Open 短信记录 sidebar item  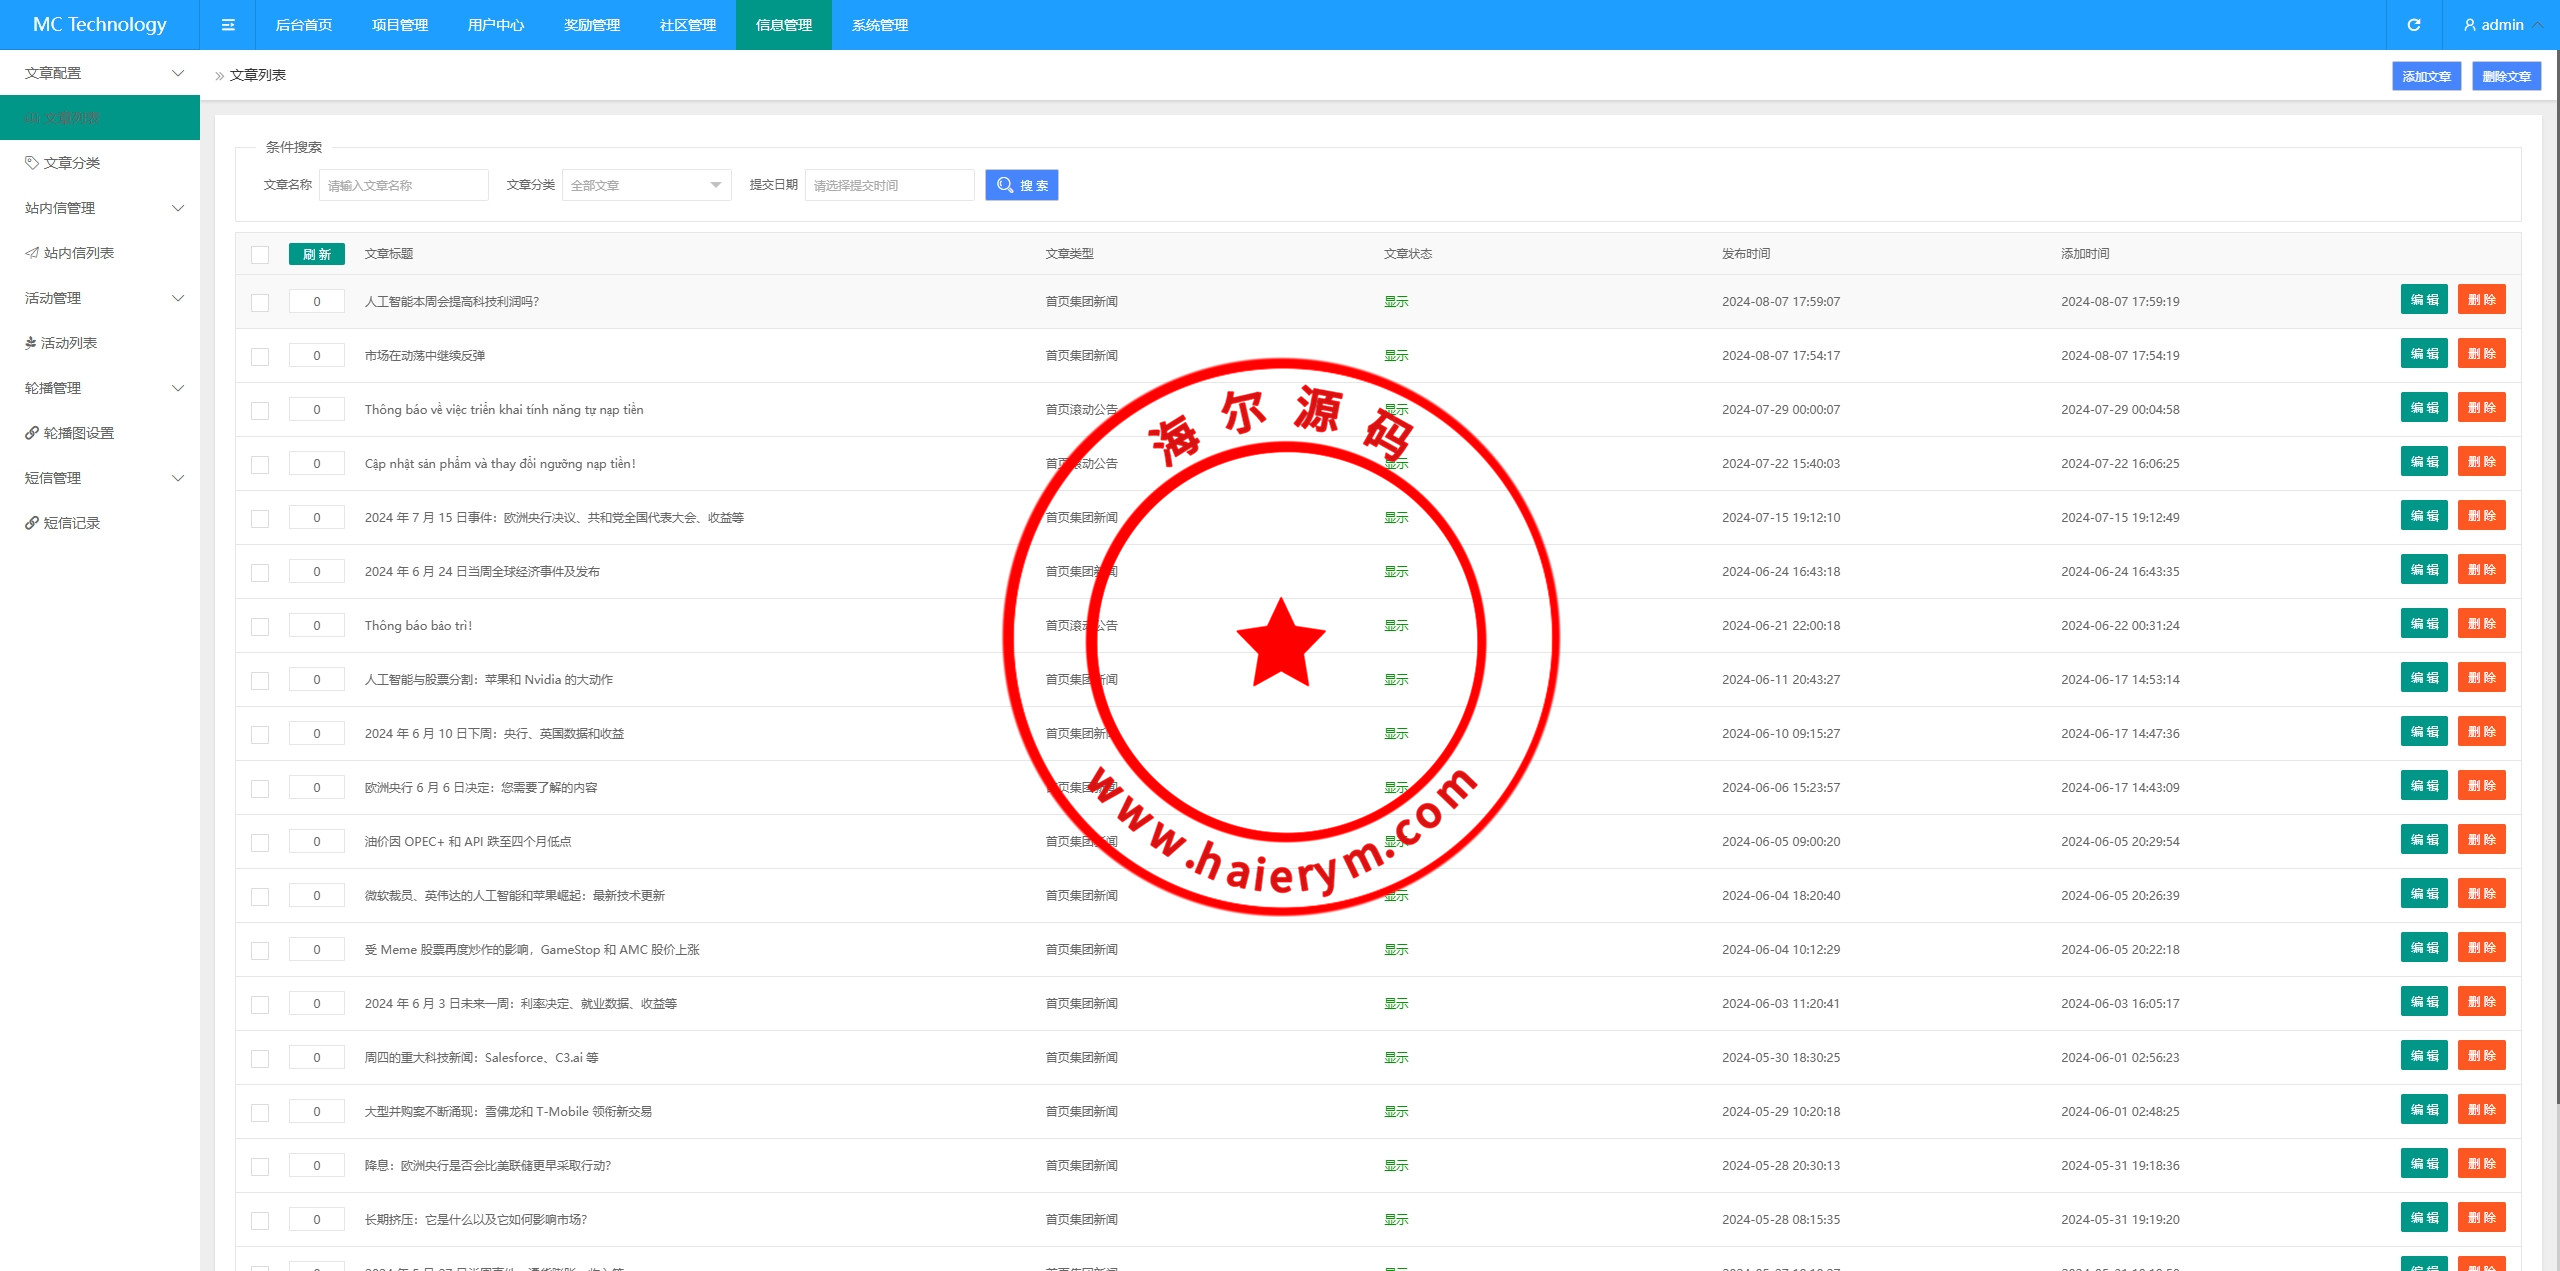tap(70, 523)
